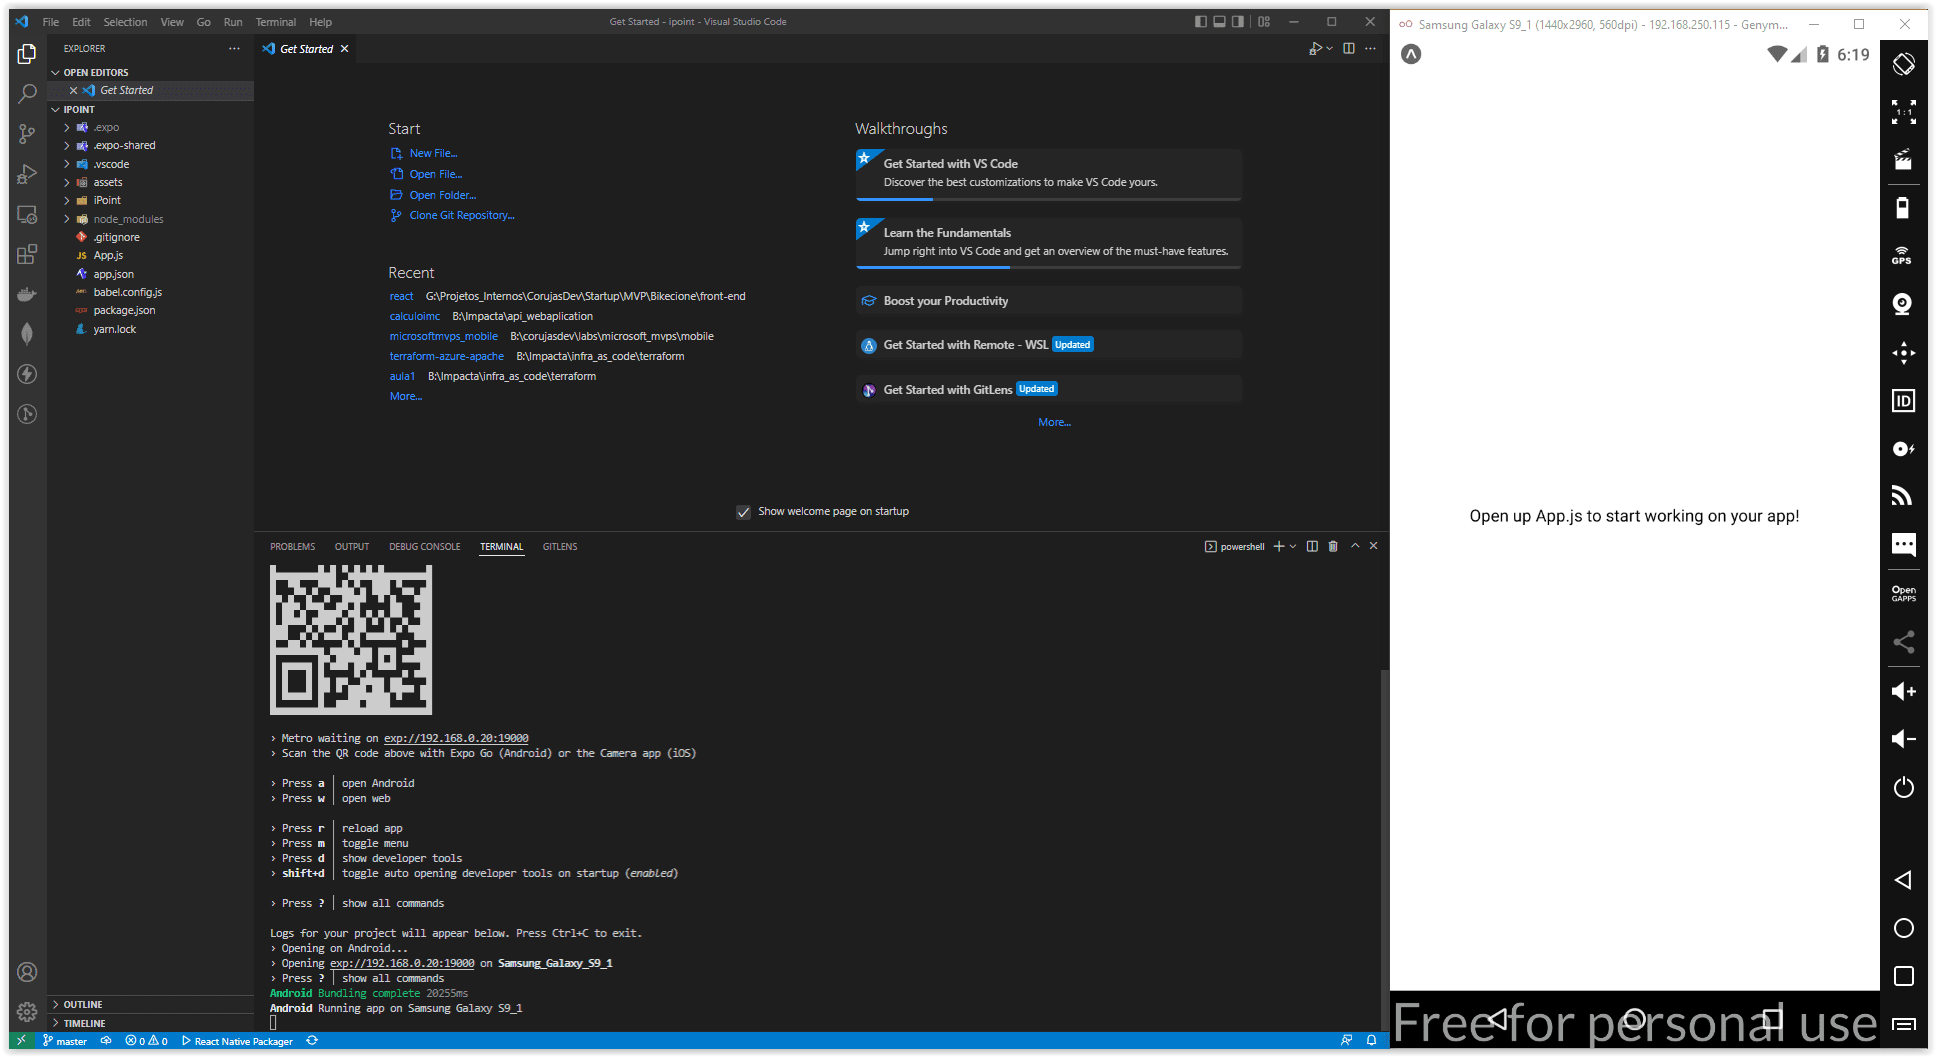The width and height of the screenshot is (1936, 1057).
Task: Split the terminal panel
Action: (x=1312, y=546)
